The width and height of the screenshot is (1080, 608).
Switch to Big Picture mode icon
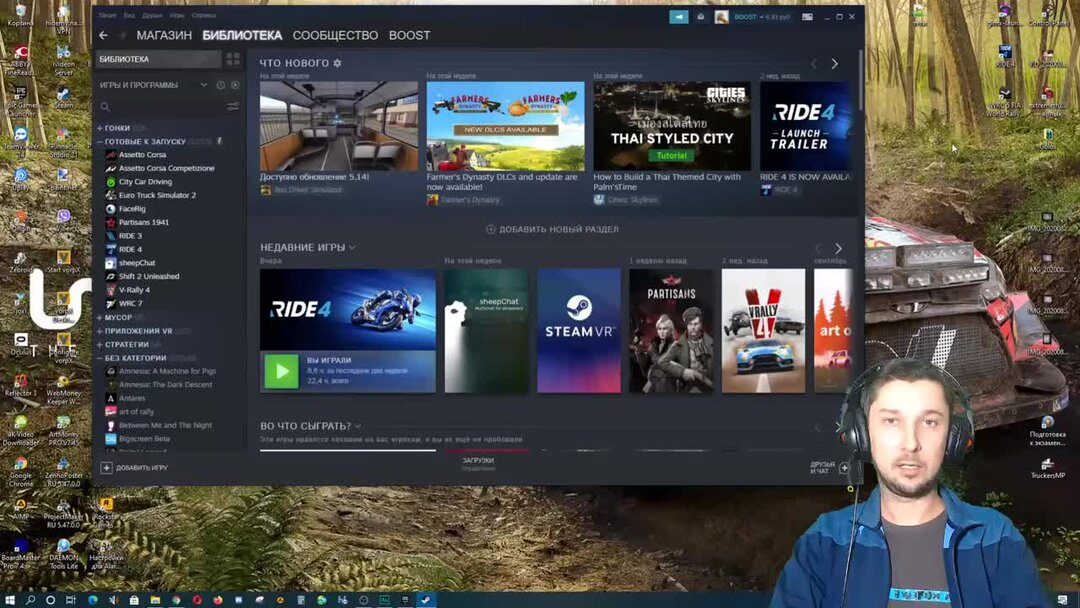807,17
